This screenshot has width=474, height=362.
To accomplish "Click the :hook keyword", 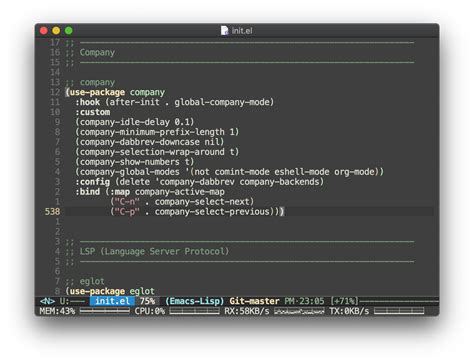I will coord(87,102).
